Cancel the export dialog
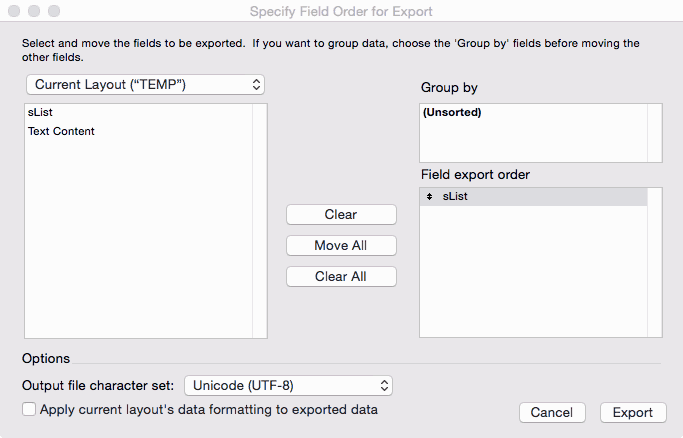Screen dimensions: 683x438 pos(551,412)
